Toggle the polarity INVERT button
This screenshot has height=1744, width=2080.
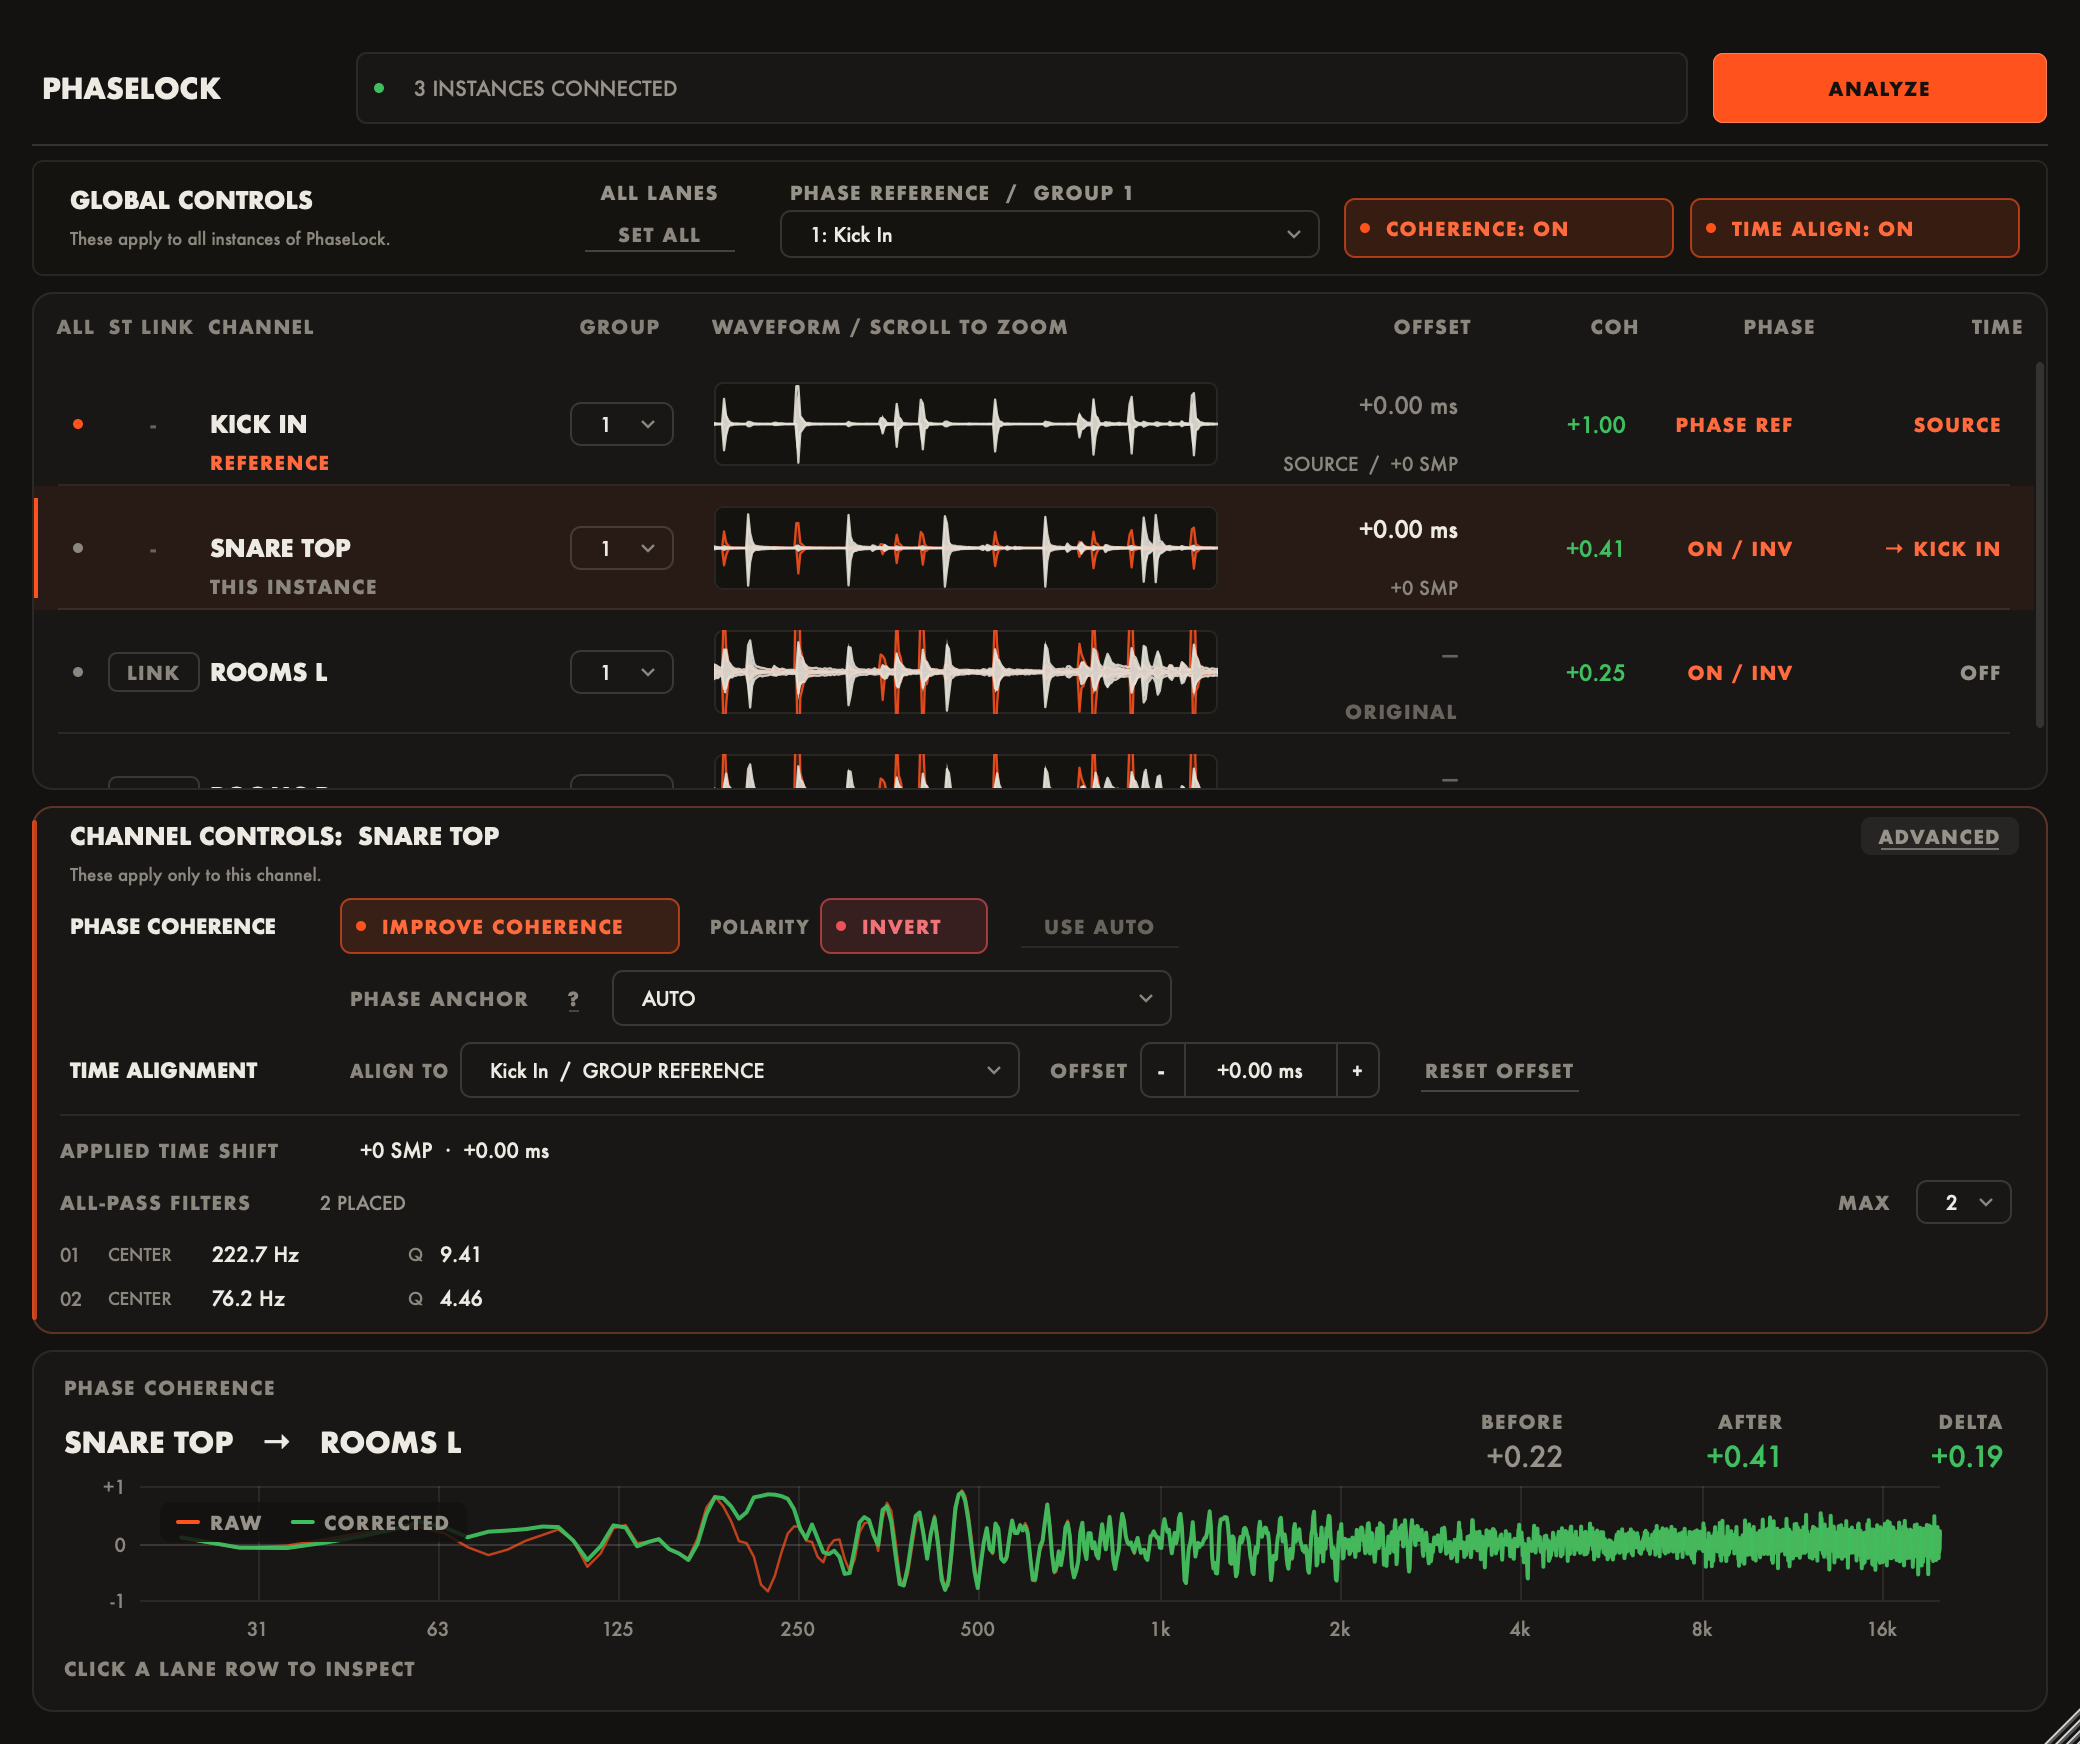(903, 926)
